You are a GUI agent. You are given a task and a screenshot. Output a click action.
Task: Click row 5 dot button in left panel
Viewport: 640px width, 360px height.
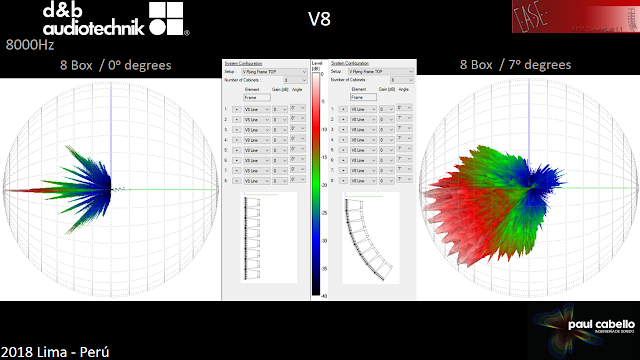pos(236,150)
